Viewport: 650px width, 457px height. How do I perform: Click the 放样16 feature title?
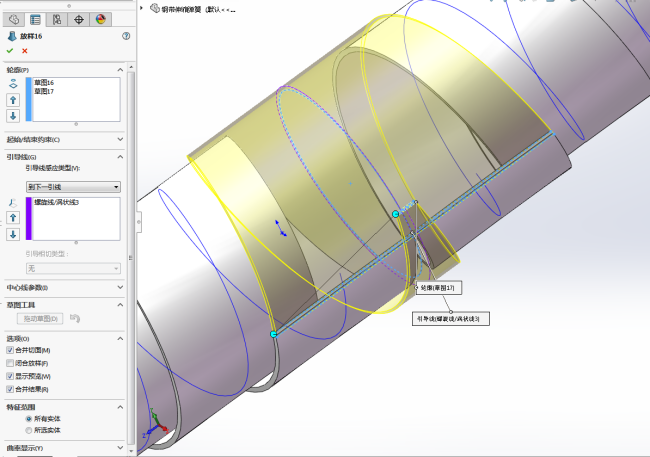point(31,36)
